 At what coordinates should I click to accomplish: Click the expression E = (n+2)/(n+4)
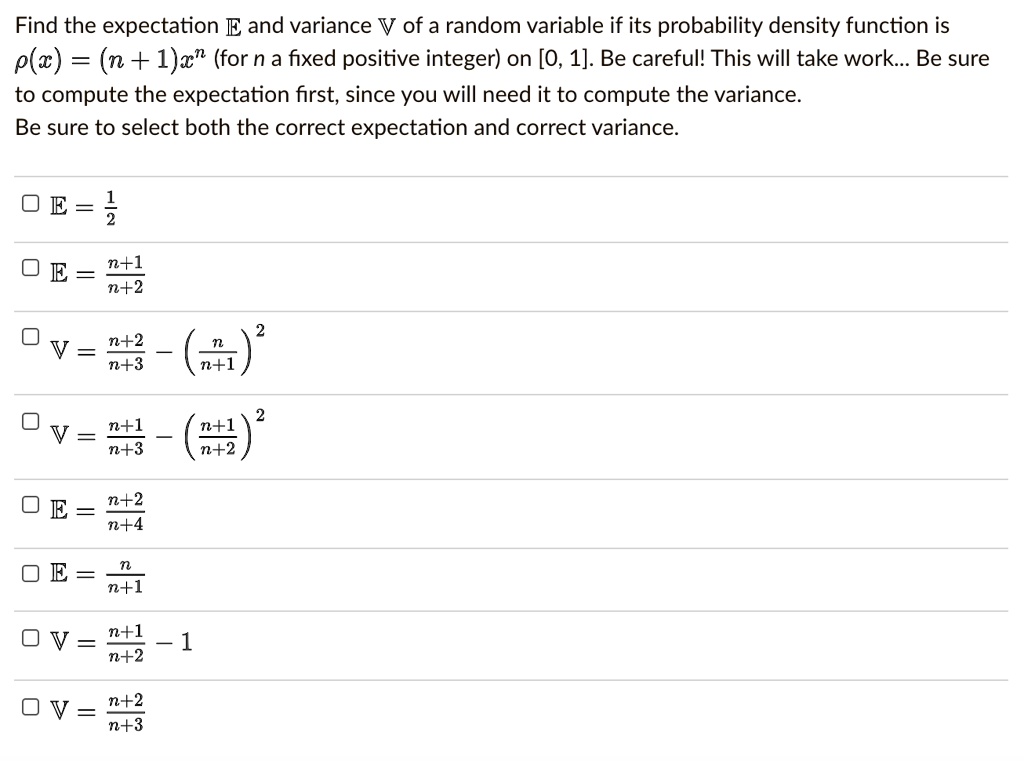click(98, 510)
